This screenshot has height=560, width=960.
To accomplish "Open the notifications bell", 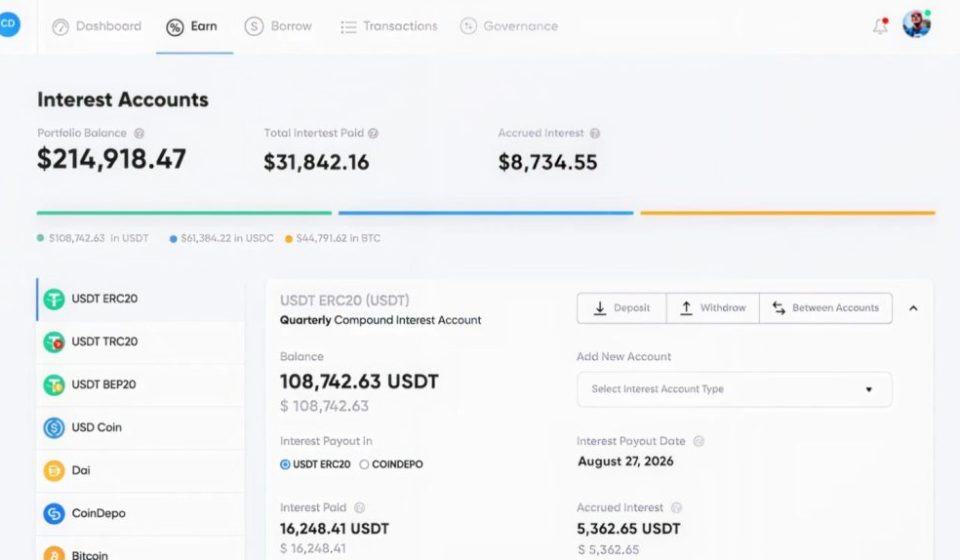I will (880, 26).
